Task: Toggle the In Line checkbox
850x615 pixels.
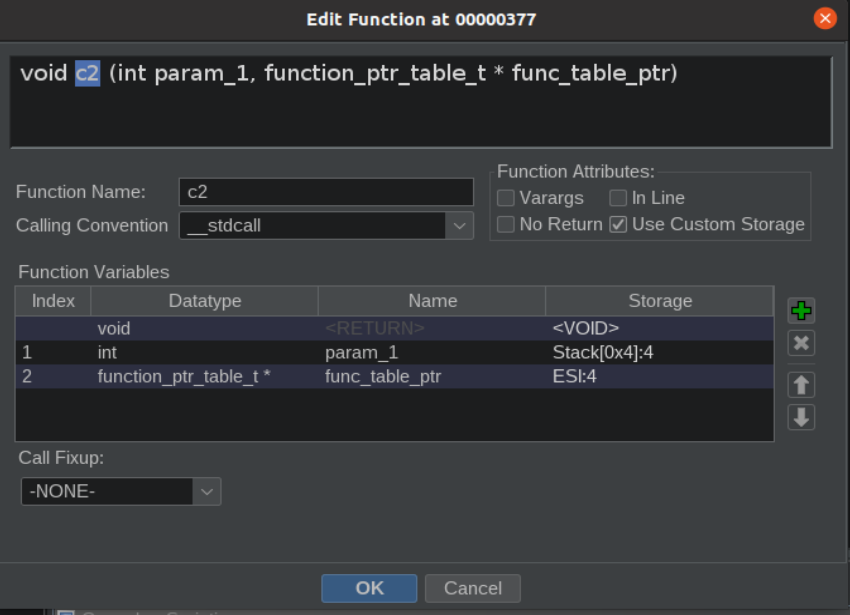Action: [617, 198]
